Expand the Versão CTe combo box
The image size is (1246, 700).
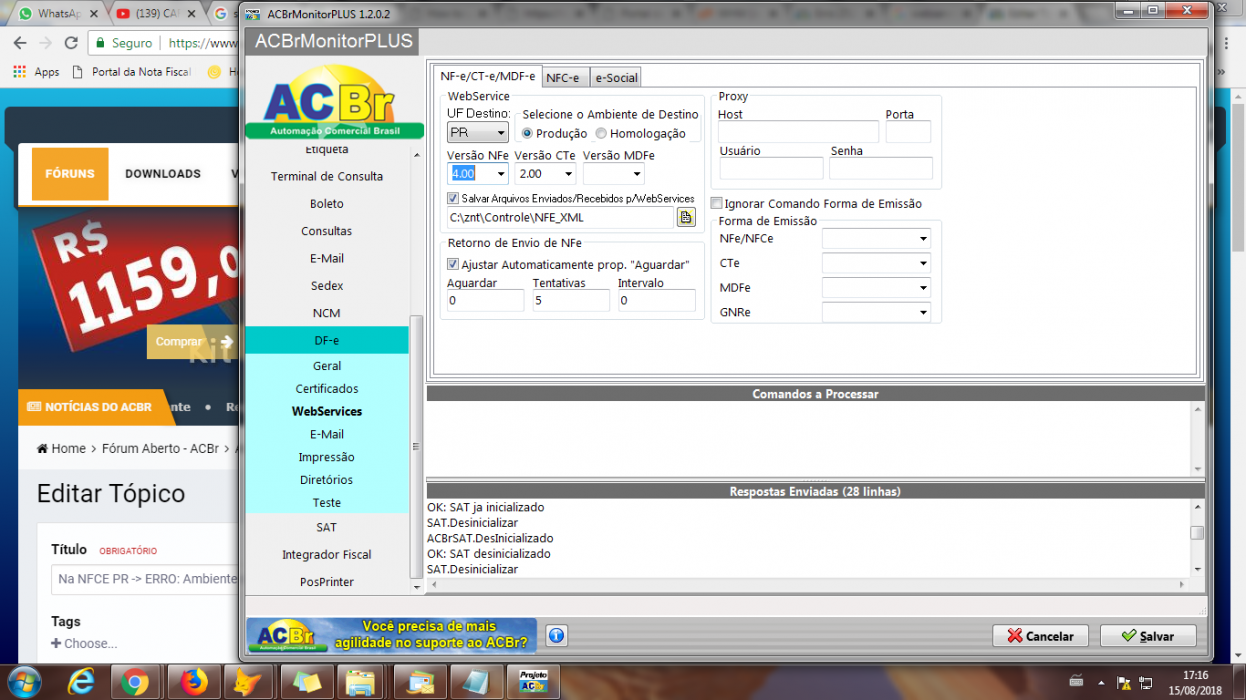click(x=545, y=174)
